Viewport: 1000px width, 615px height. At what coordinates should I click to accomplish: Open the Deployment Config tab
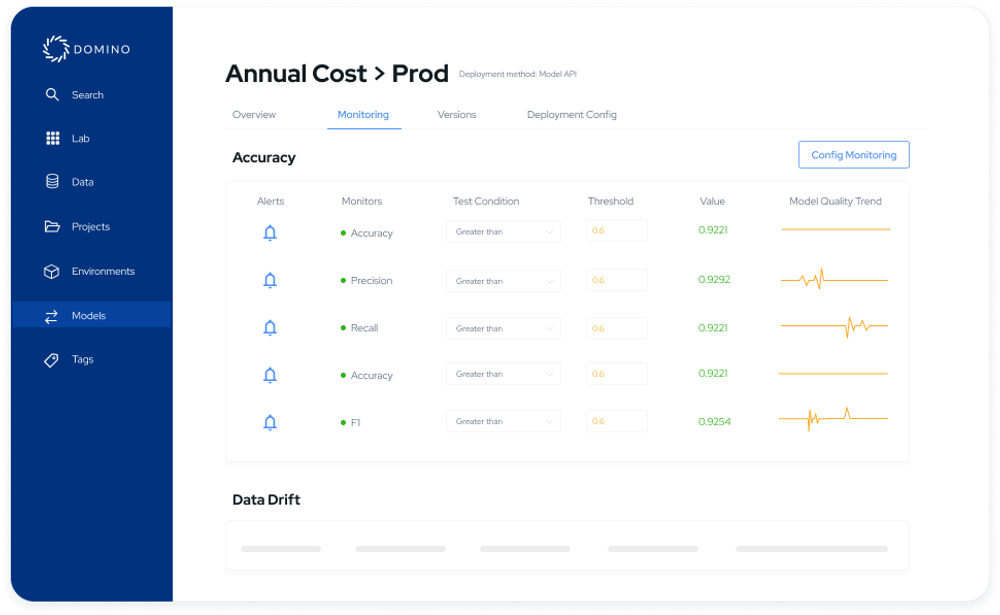click(x=571, y=114)
